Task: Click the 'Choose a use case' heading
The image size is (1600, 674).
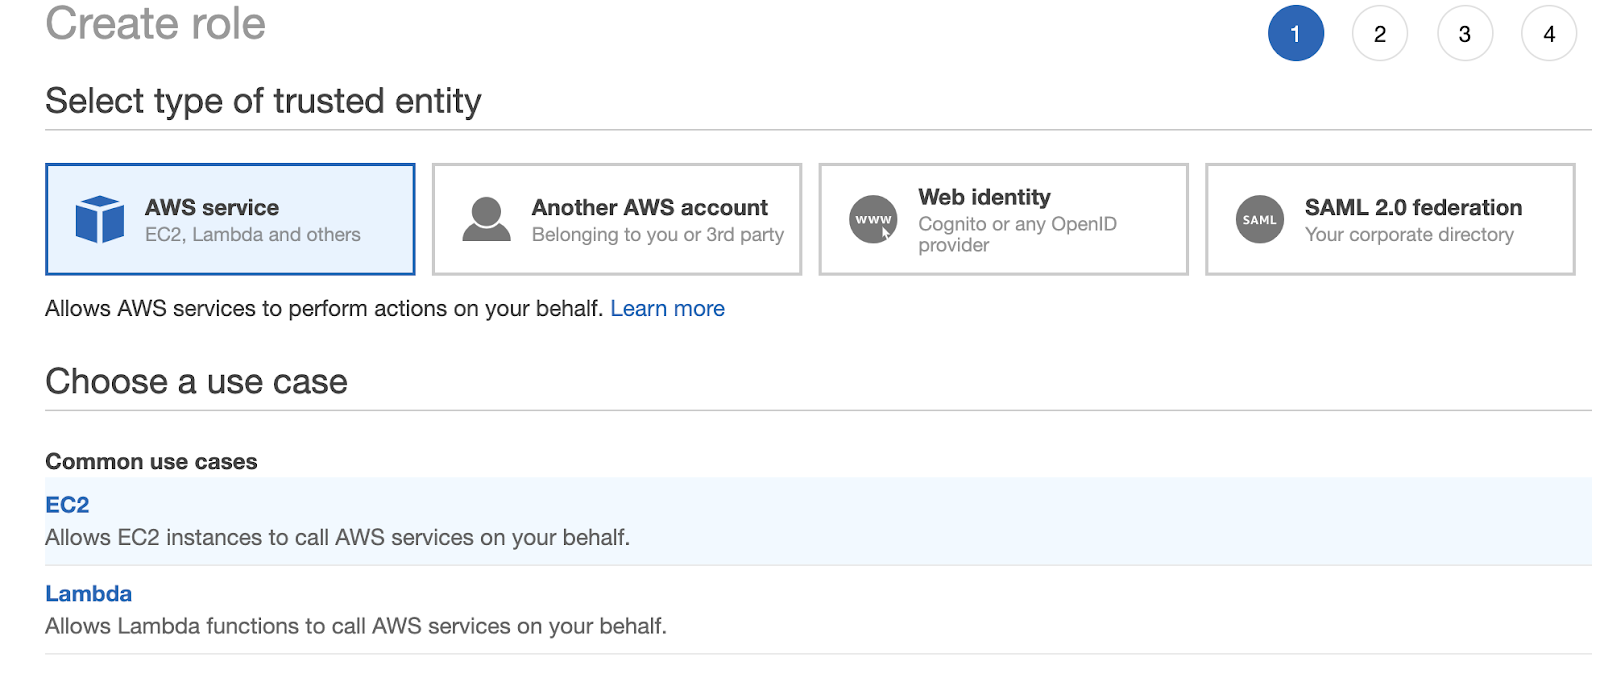Action: point(196,381)
